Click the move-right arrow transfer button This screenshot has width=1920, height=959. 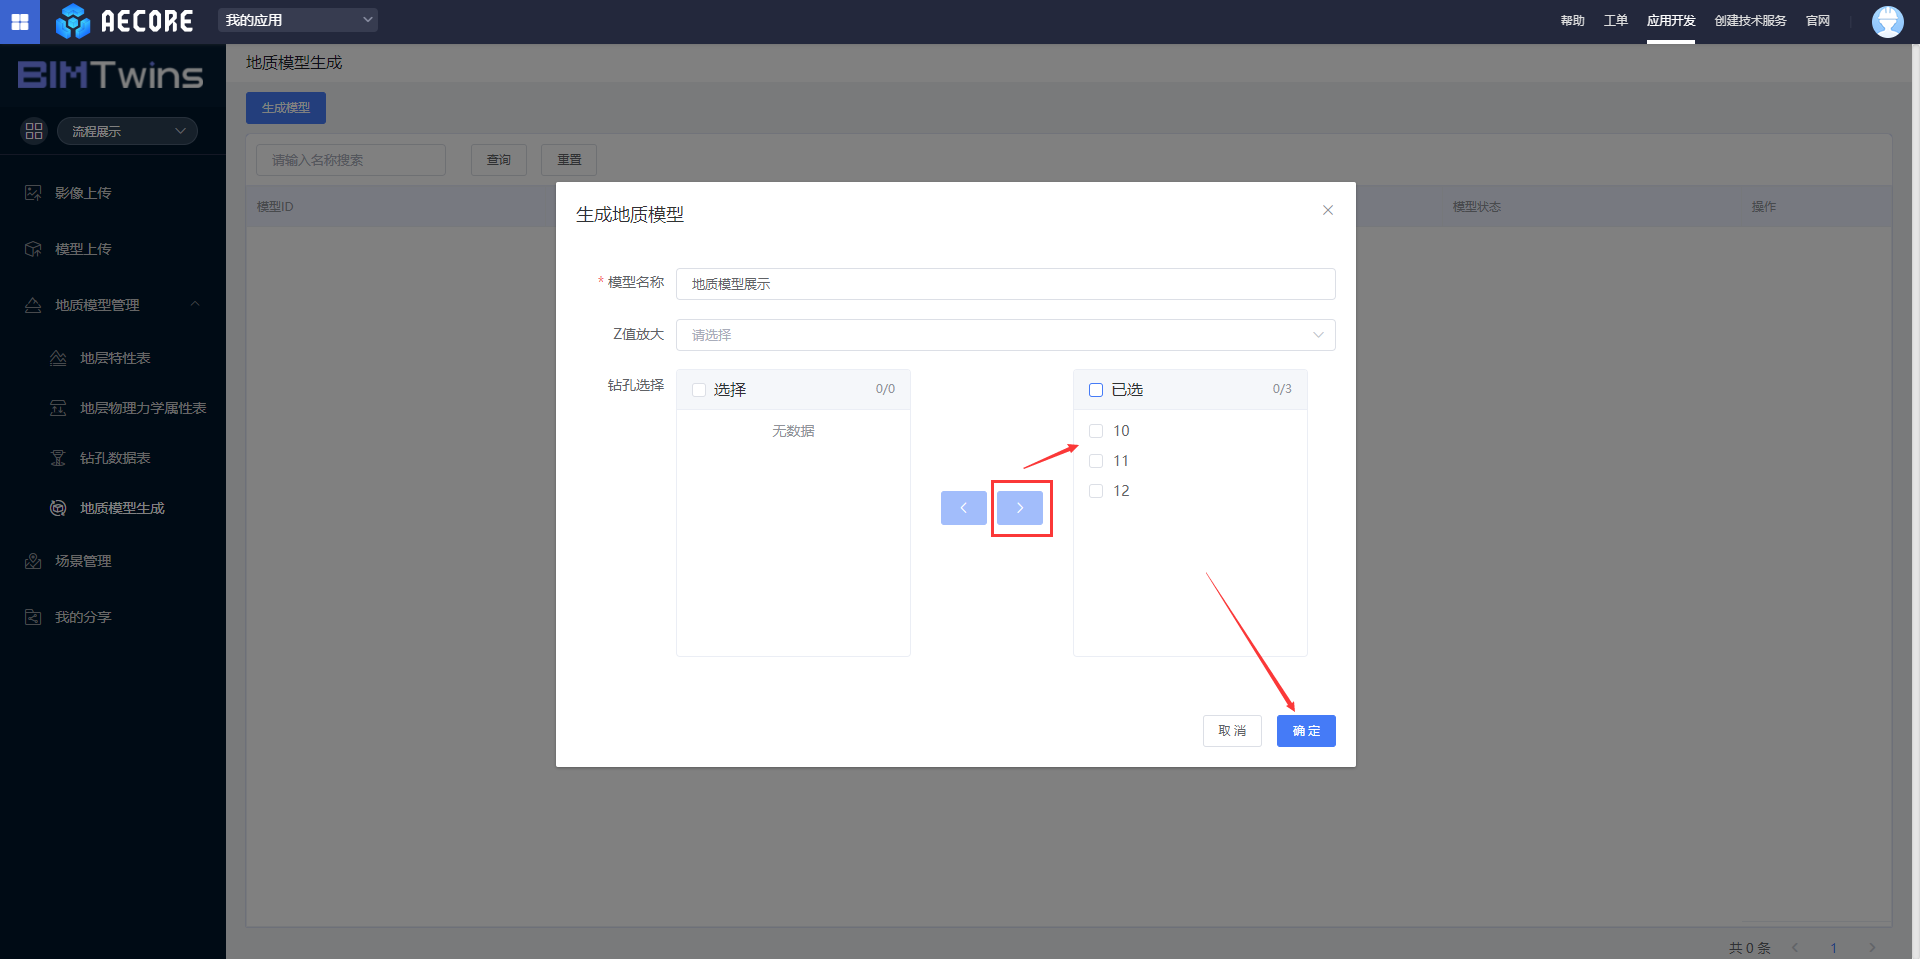click(x=1019, y=508)
